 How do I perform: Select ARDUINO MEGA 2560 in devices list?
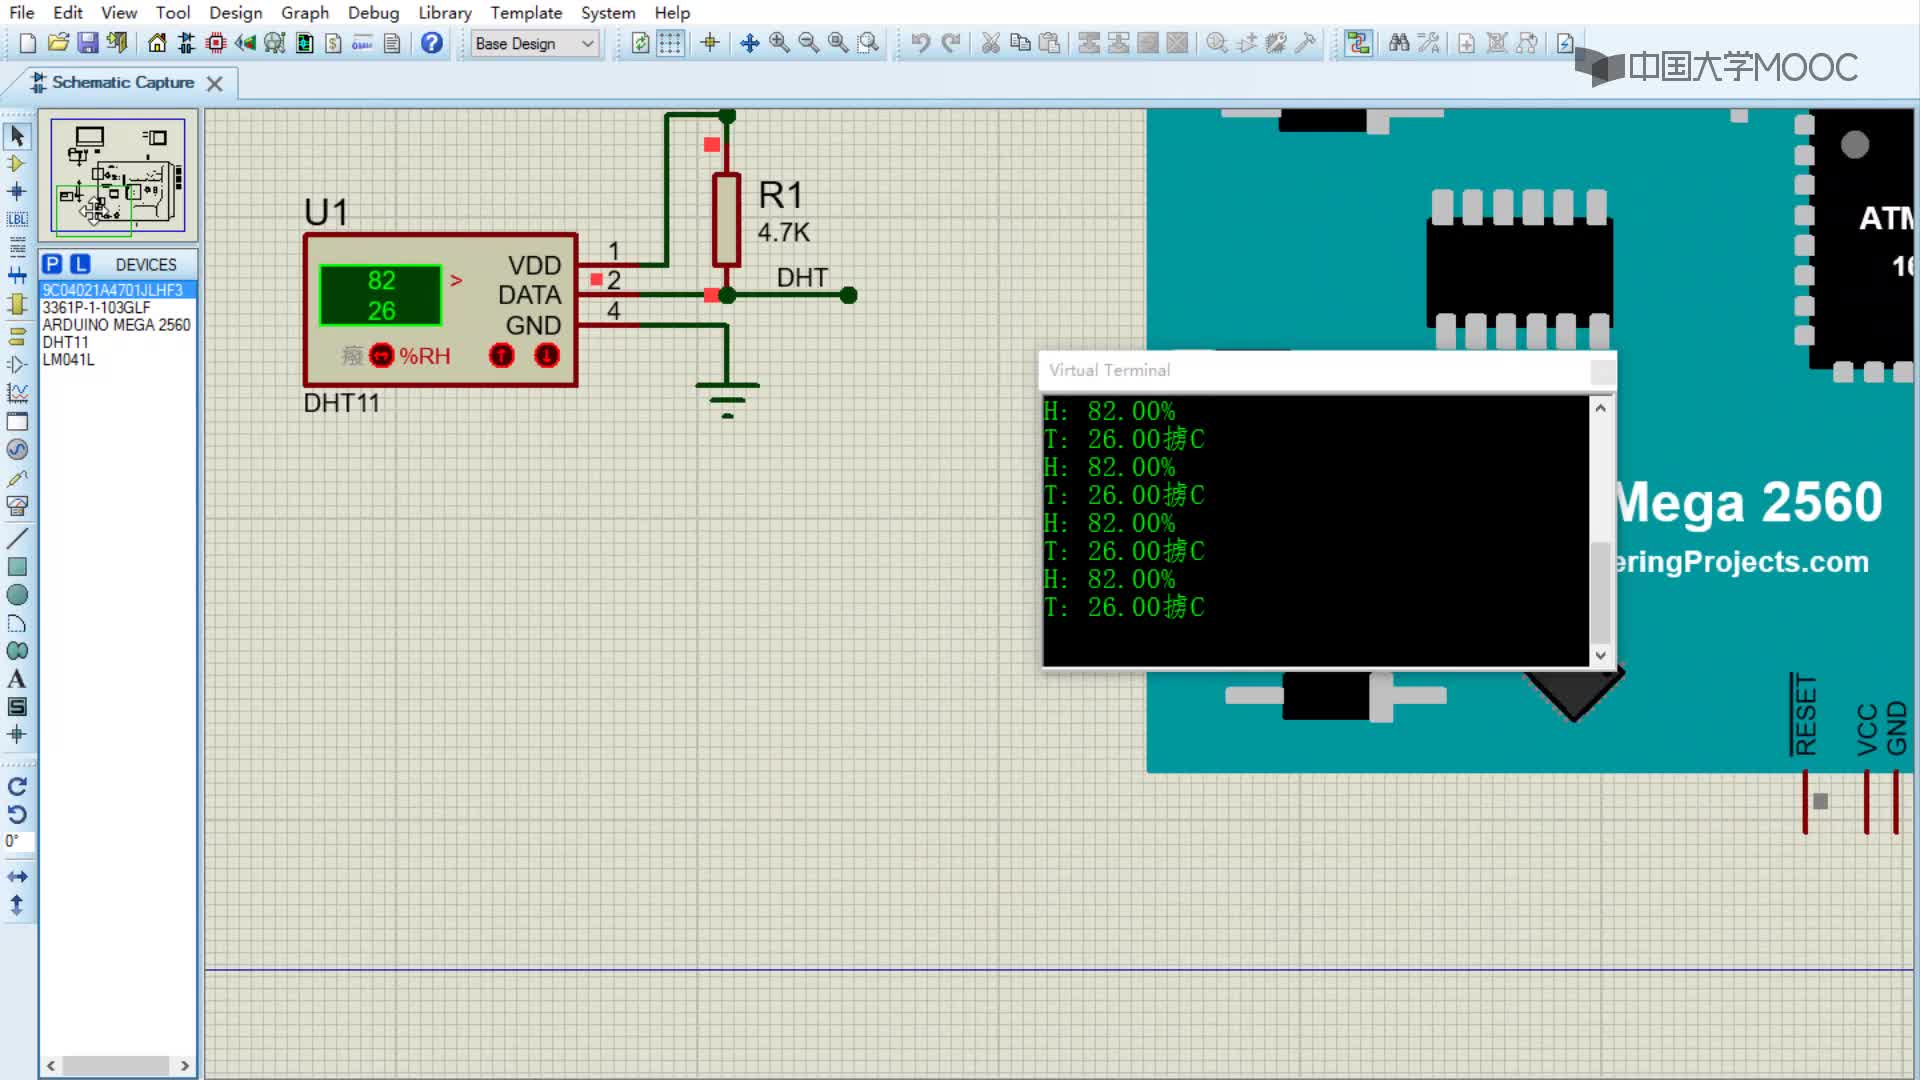click(117, 325)
